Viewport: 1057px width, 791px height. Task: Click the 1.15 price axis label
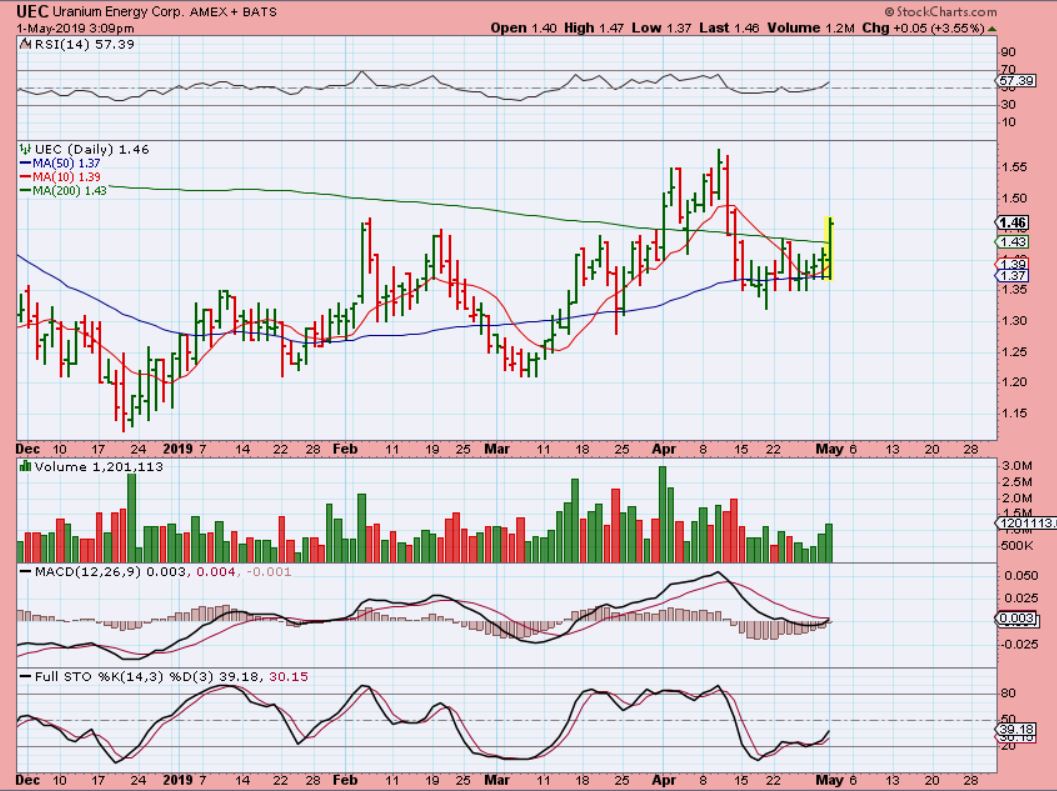1014,413
